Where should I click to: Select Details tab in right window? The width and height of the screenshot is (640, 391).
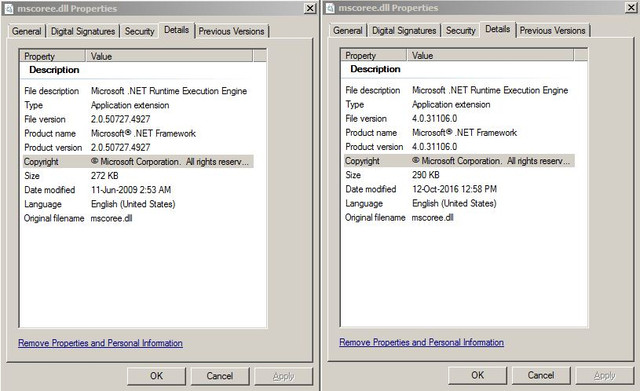tap(498, 29)
